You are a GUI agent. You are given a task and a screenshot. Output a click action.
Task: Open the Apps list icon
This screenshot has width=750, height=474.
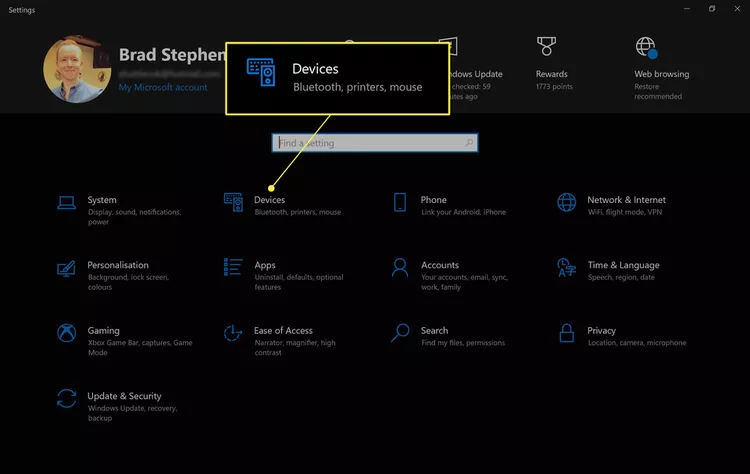[x=233, y=267]
